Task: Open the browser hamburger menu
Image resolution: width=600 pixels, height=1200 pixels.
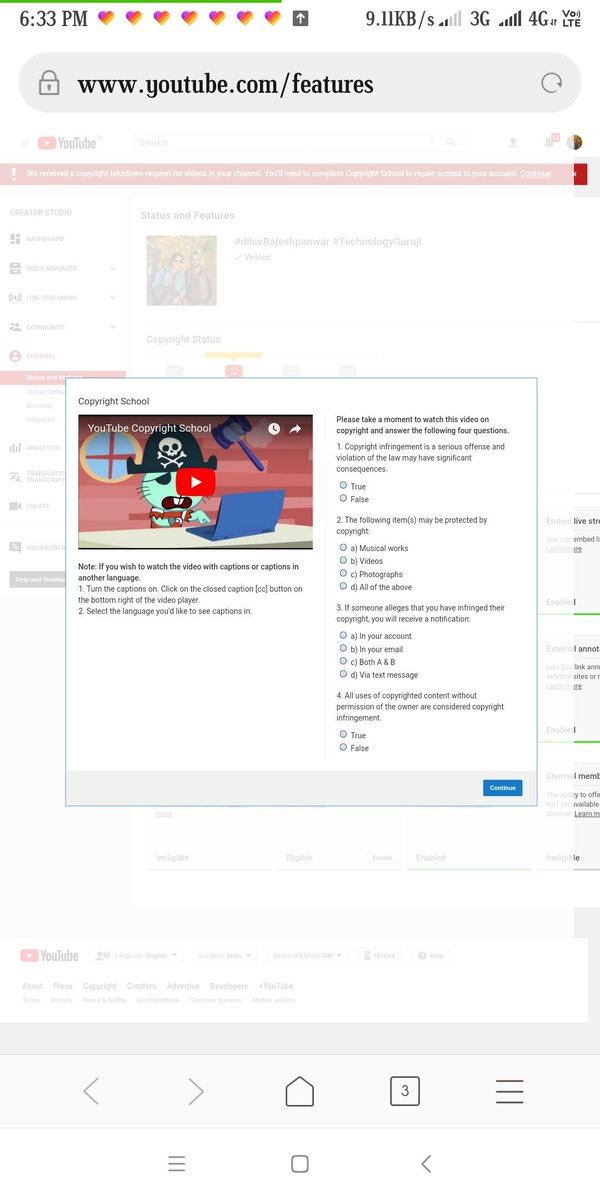Action: click(x=510, y=1091)
